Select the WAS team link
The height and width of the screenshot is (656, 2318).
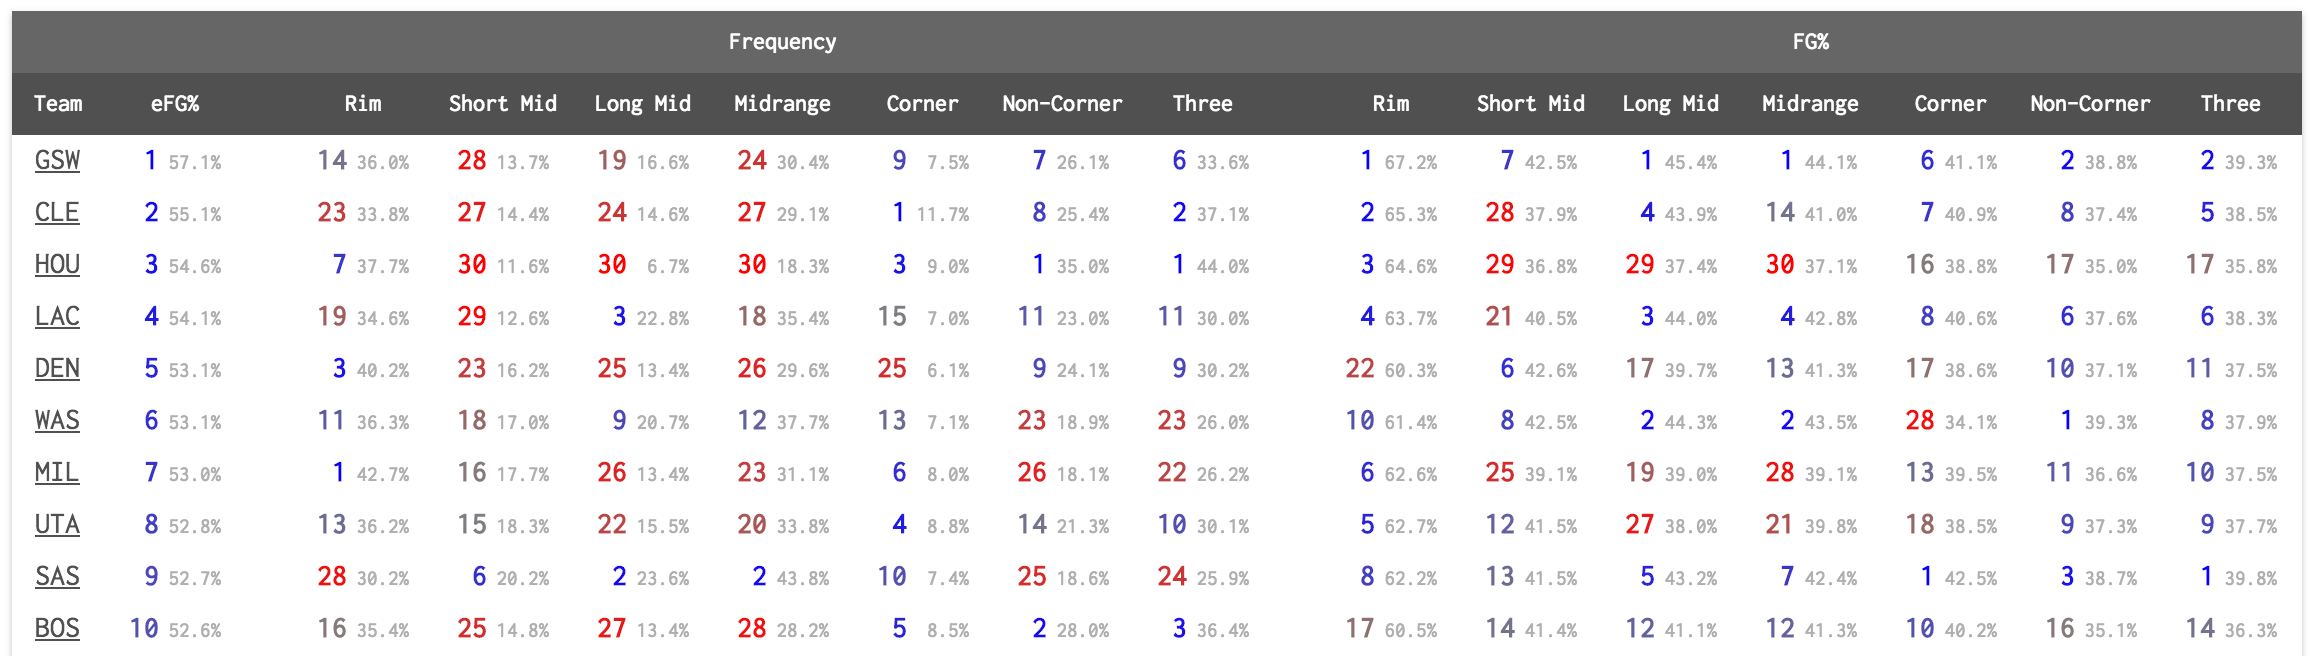point(57,421)
